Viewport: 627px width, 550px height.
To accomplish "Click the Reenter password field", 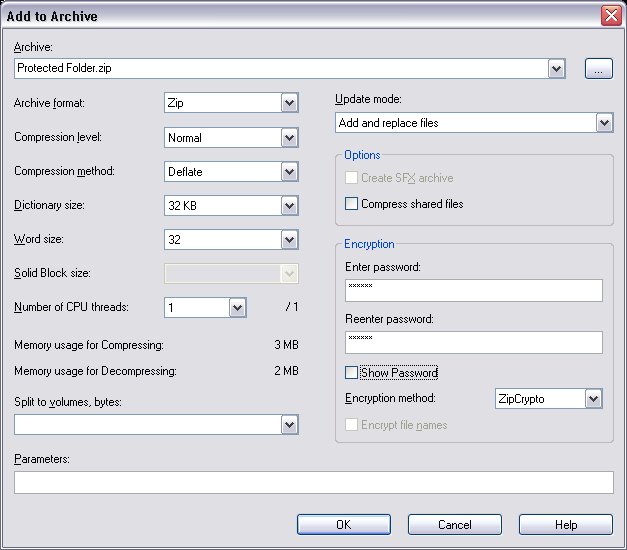I will (x=473, y=342).
